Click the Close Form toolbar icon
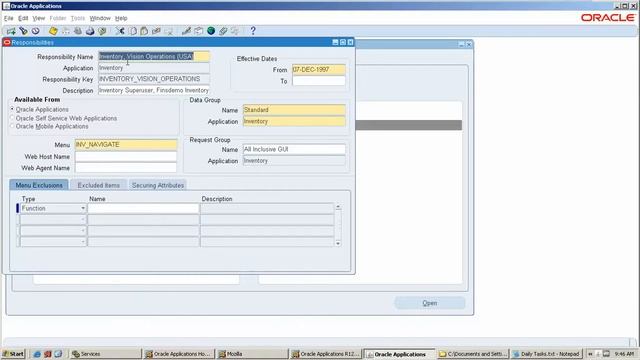640x360 pixels. [102, 31]
